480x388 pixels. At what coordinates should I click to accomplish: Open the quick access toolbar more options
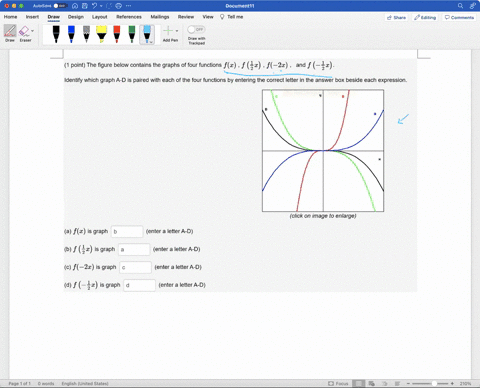129,6
